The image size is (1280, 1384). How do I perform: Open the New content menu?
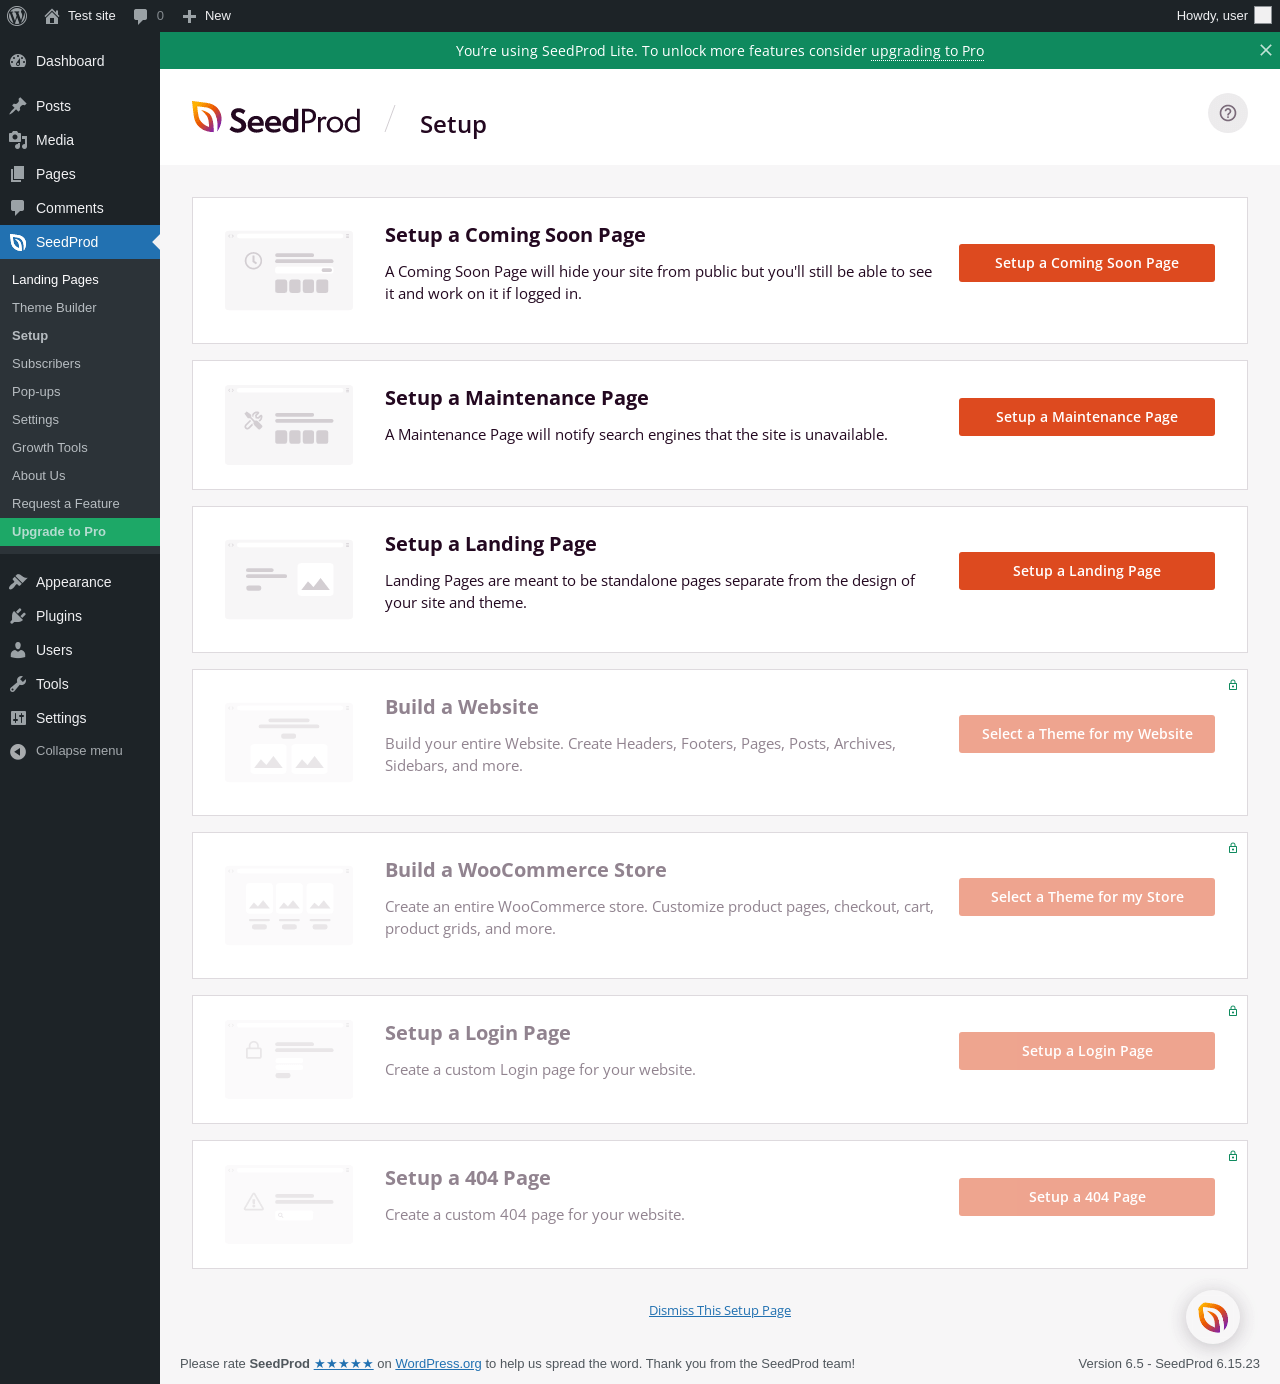click(x=207, y=16)
